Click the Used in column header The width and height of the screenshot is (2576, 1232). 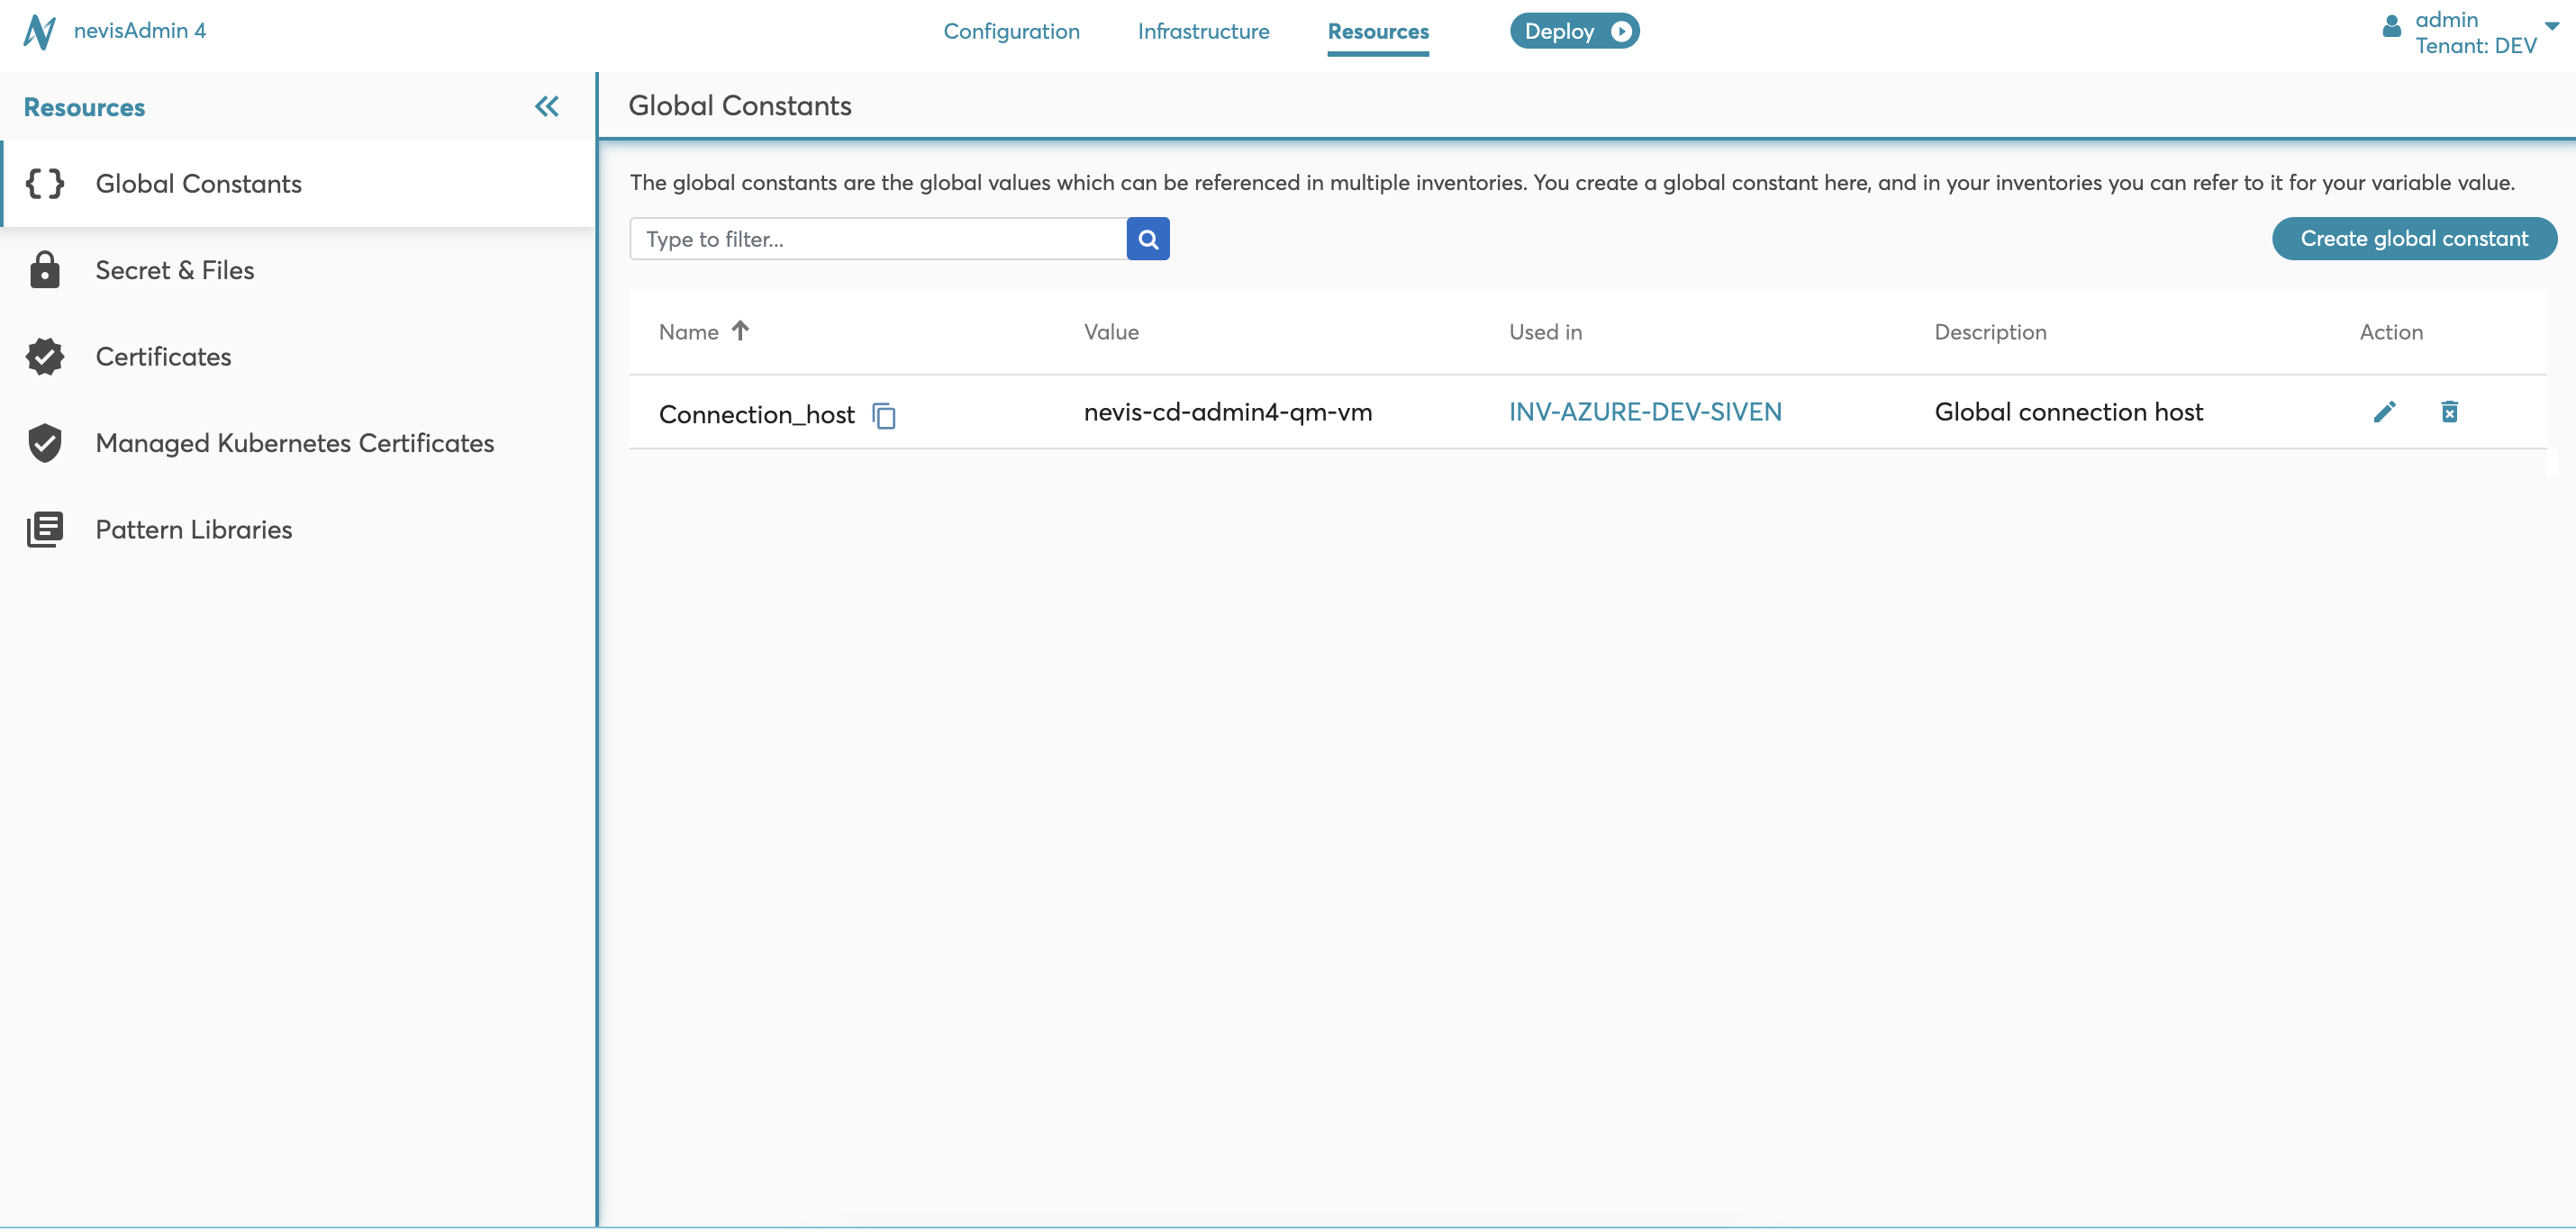click(1545, 332)
